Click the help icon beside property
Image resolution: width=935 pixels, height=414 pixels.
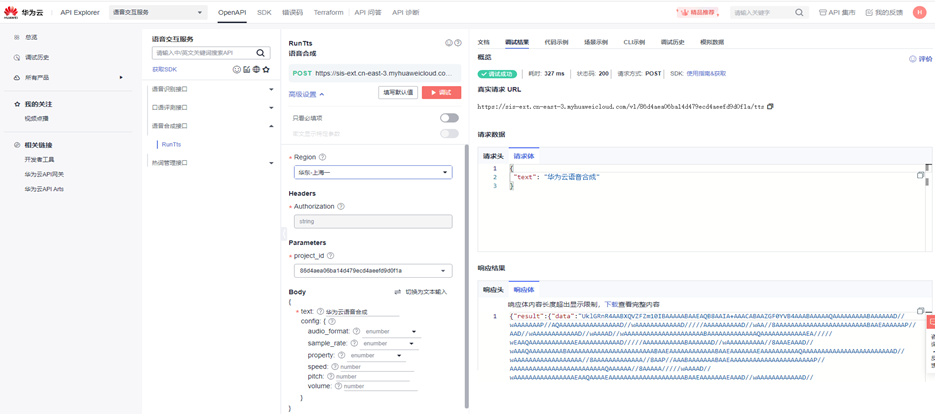tap(342, 355)
